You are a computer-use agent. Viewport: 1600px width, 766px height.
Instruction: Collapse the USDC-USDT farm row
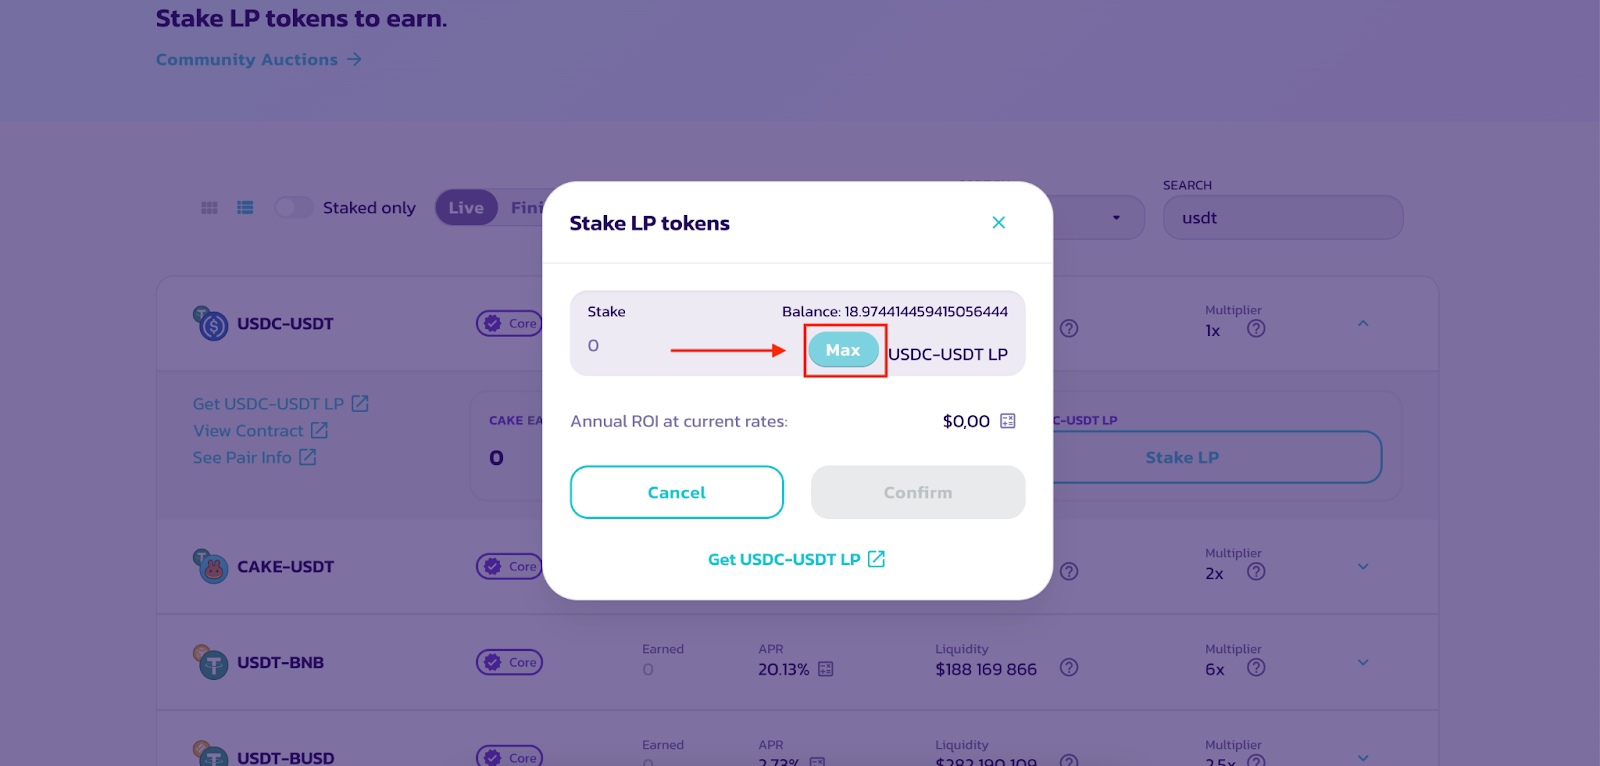pos(1363,324)
